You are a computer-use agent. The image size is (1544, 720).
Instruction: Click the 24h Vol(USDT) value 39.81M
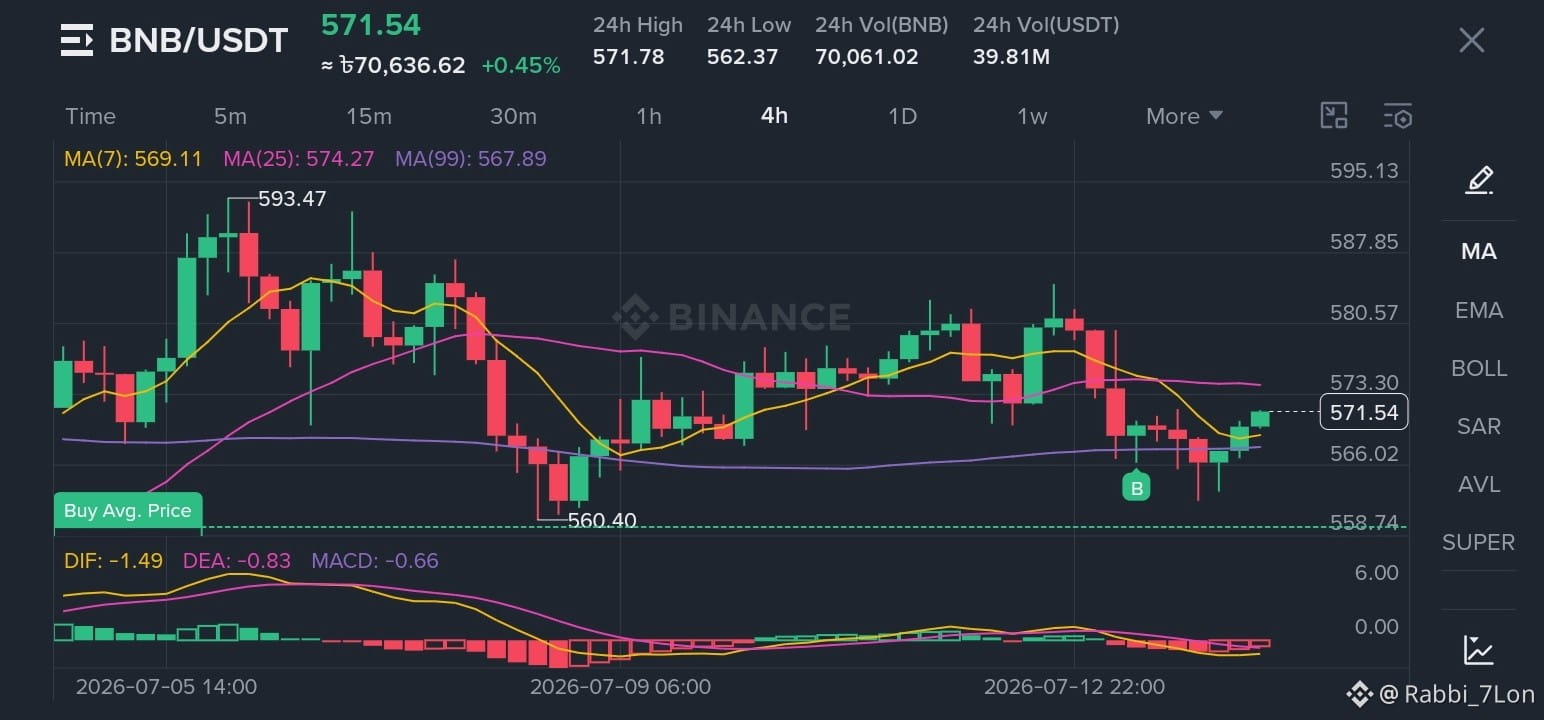click(1011, 57)
